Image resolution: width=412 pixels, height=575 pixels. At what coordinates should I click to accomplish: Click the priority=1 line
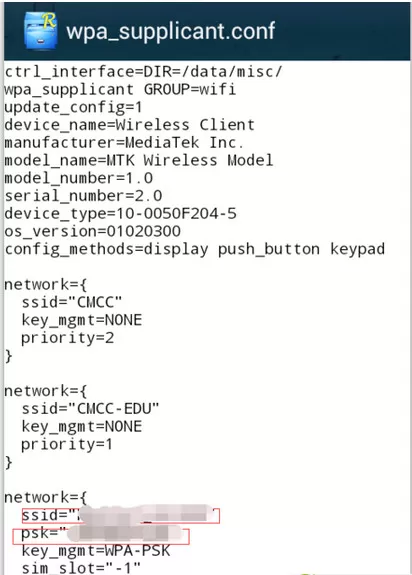point(67,444)
